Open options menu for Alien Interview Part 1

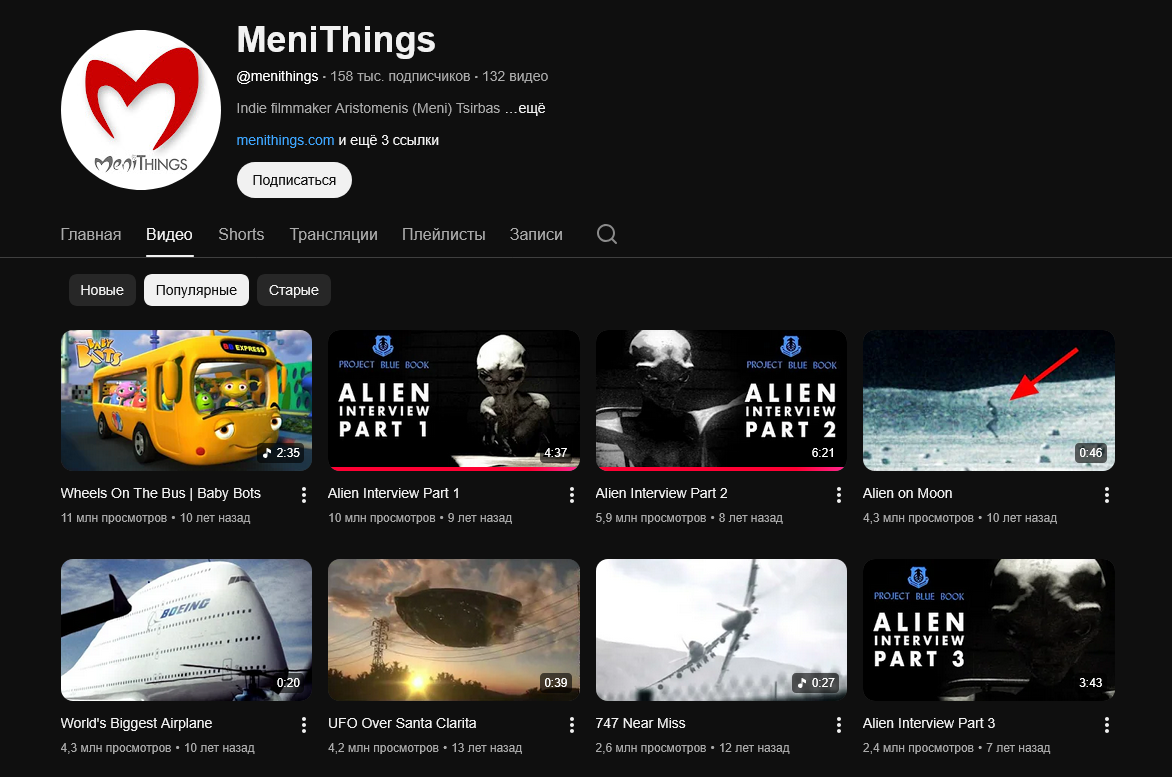click(571, 495)
